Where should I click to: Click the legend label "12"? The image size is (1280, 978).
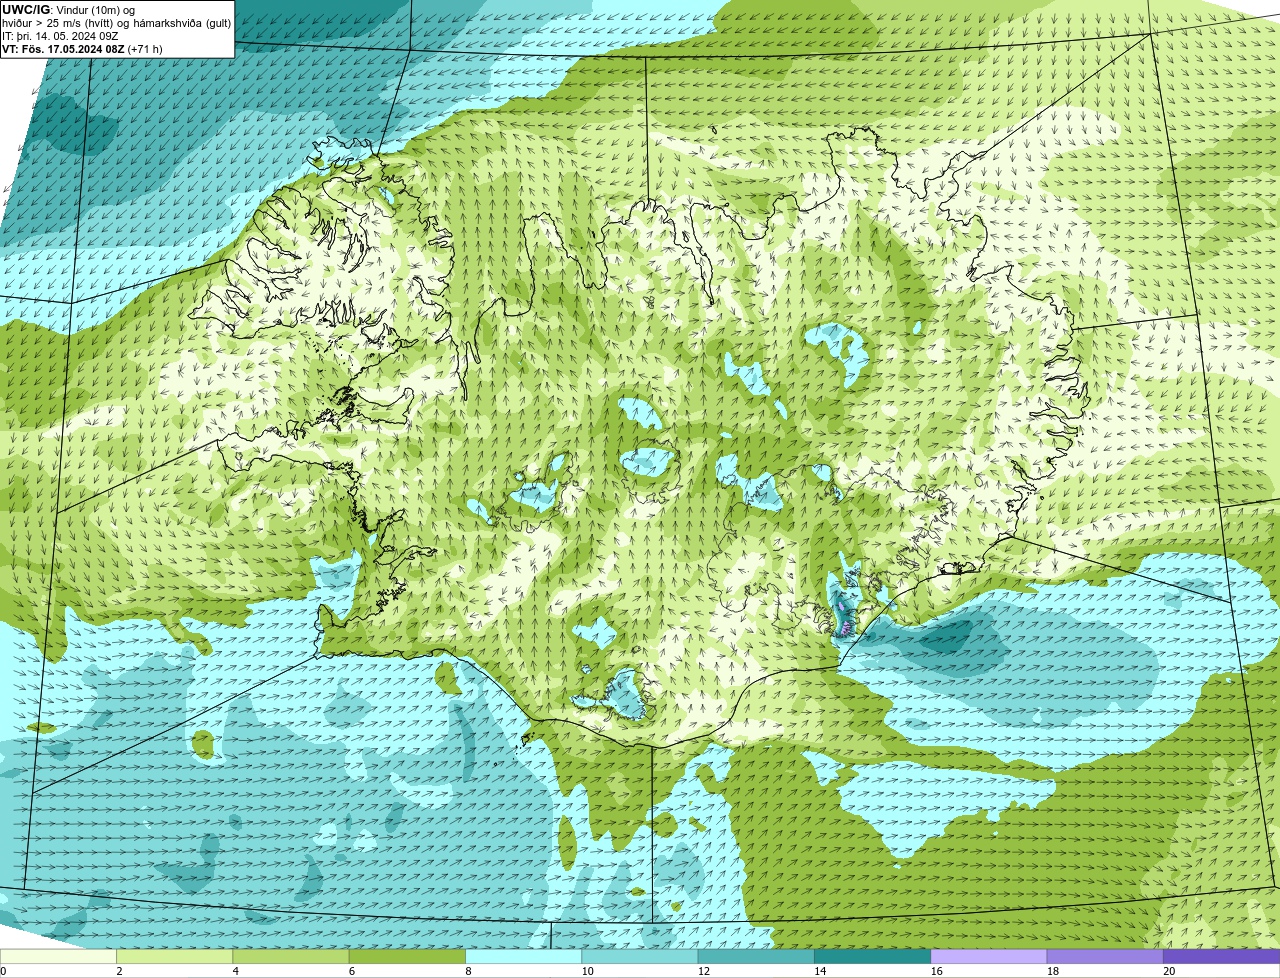pyautogui.click(x=703, y=971)
